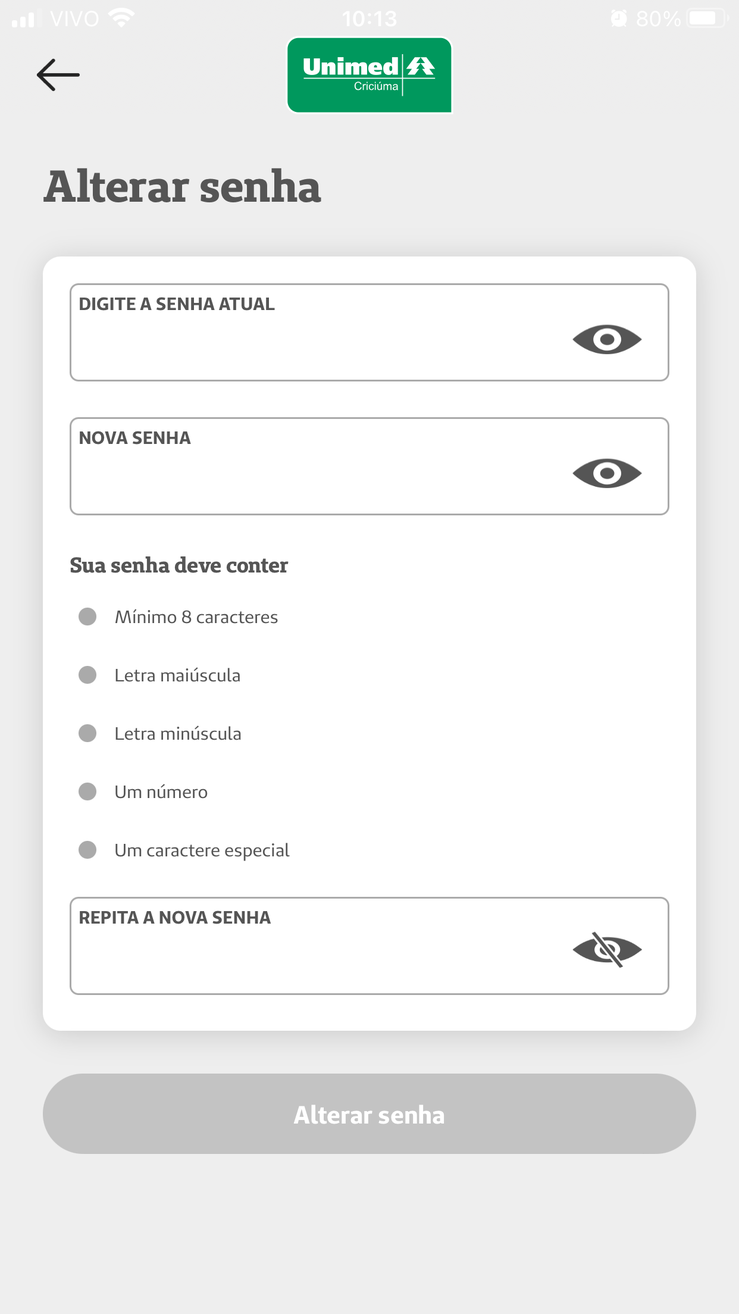Show the repeated new password
The height and width of the screenshot is (1314, 739).
(x=607, y=949)
